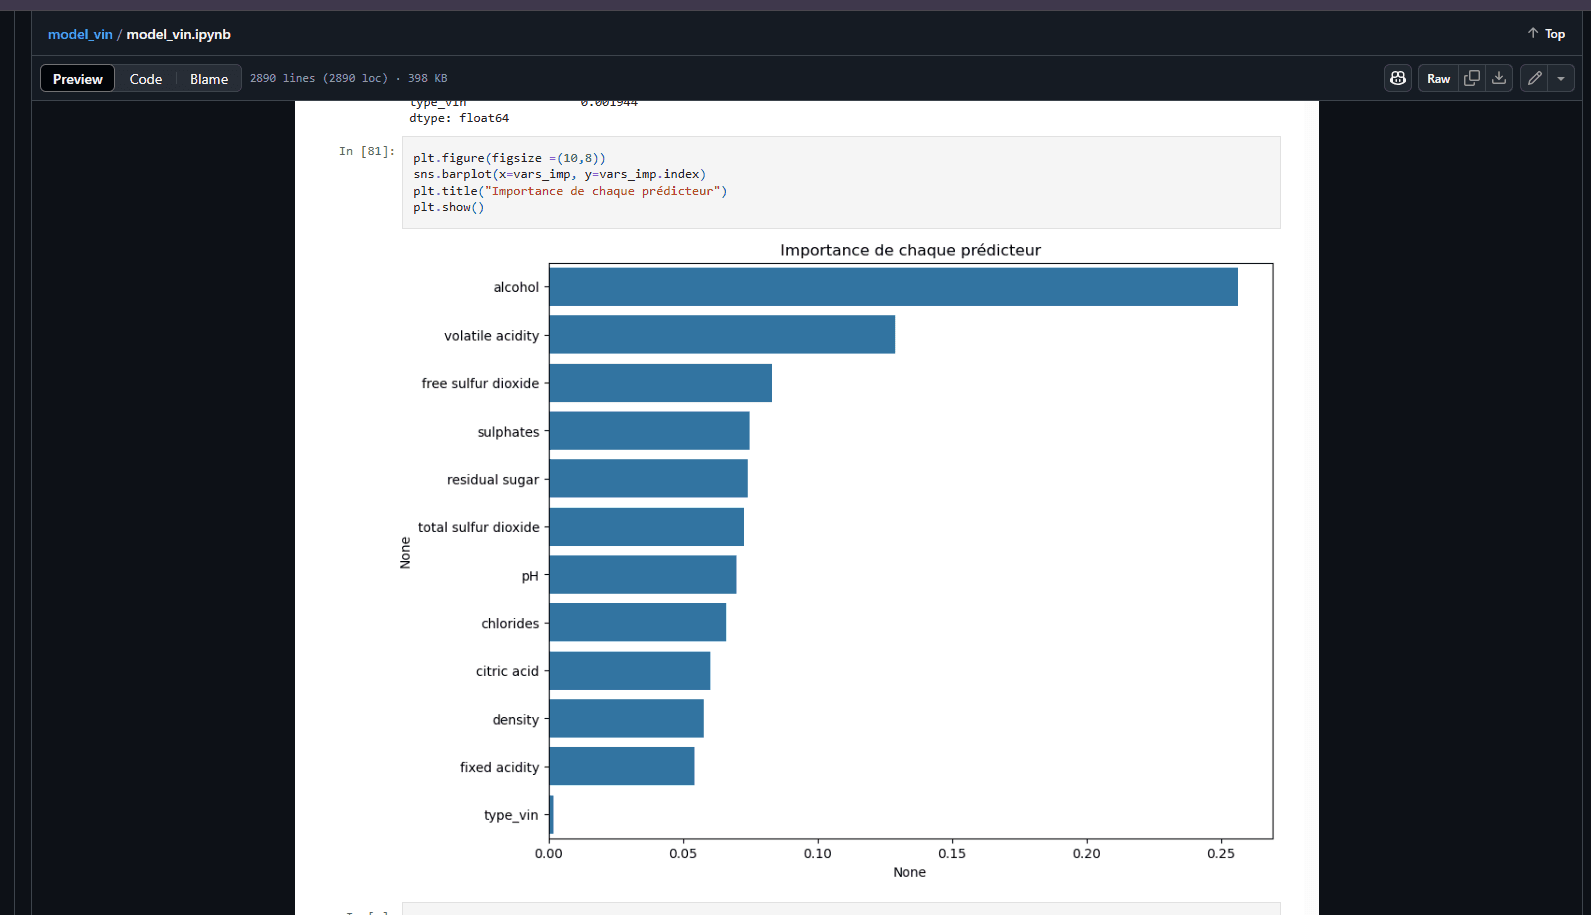This screenshot has width=1591, height=915.
Task: Download the raw notebook file
Action: pos(1498,78)
